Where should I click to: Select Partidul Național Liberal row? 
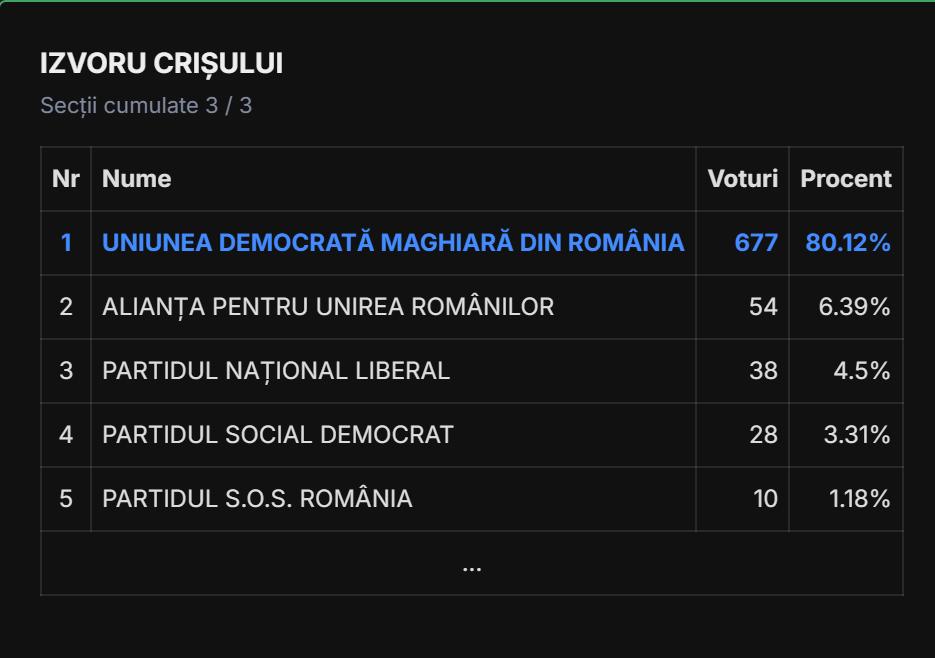click(276, 371)
